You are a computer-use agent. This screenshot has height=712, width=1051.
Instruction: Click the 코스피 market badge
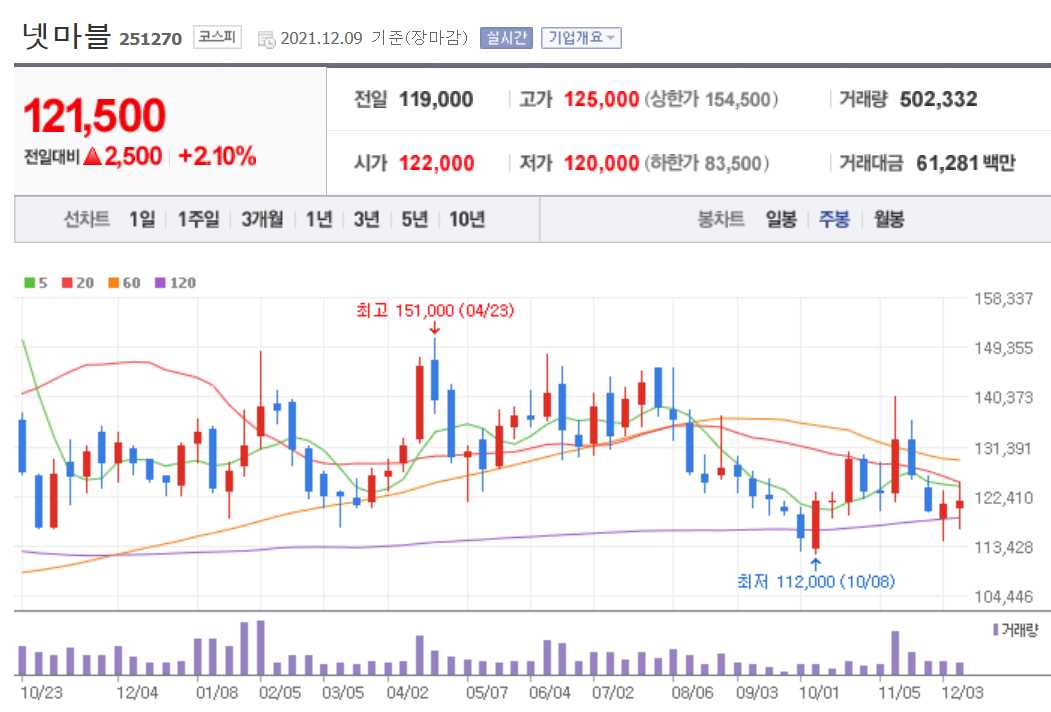(217, 37)
